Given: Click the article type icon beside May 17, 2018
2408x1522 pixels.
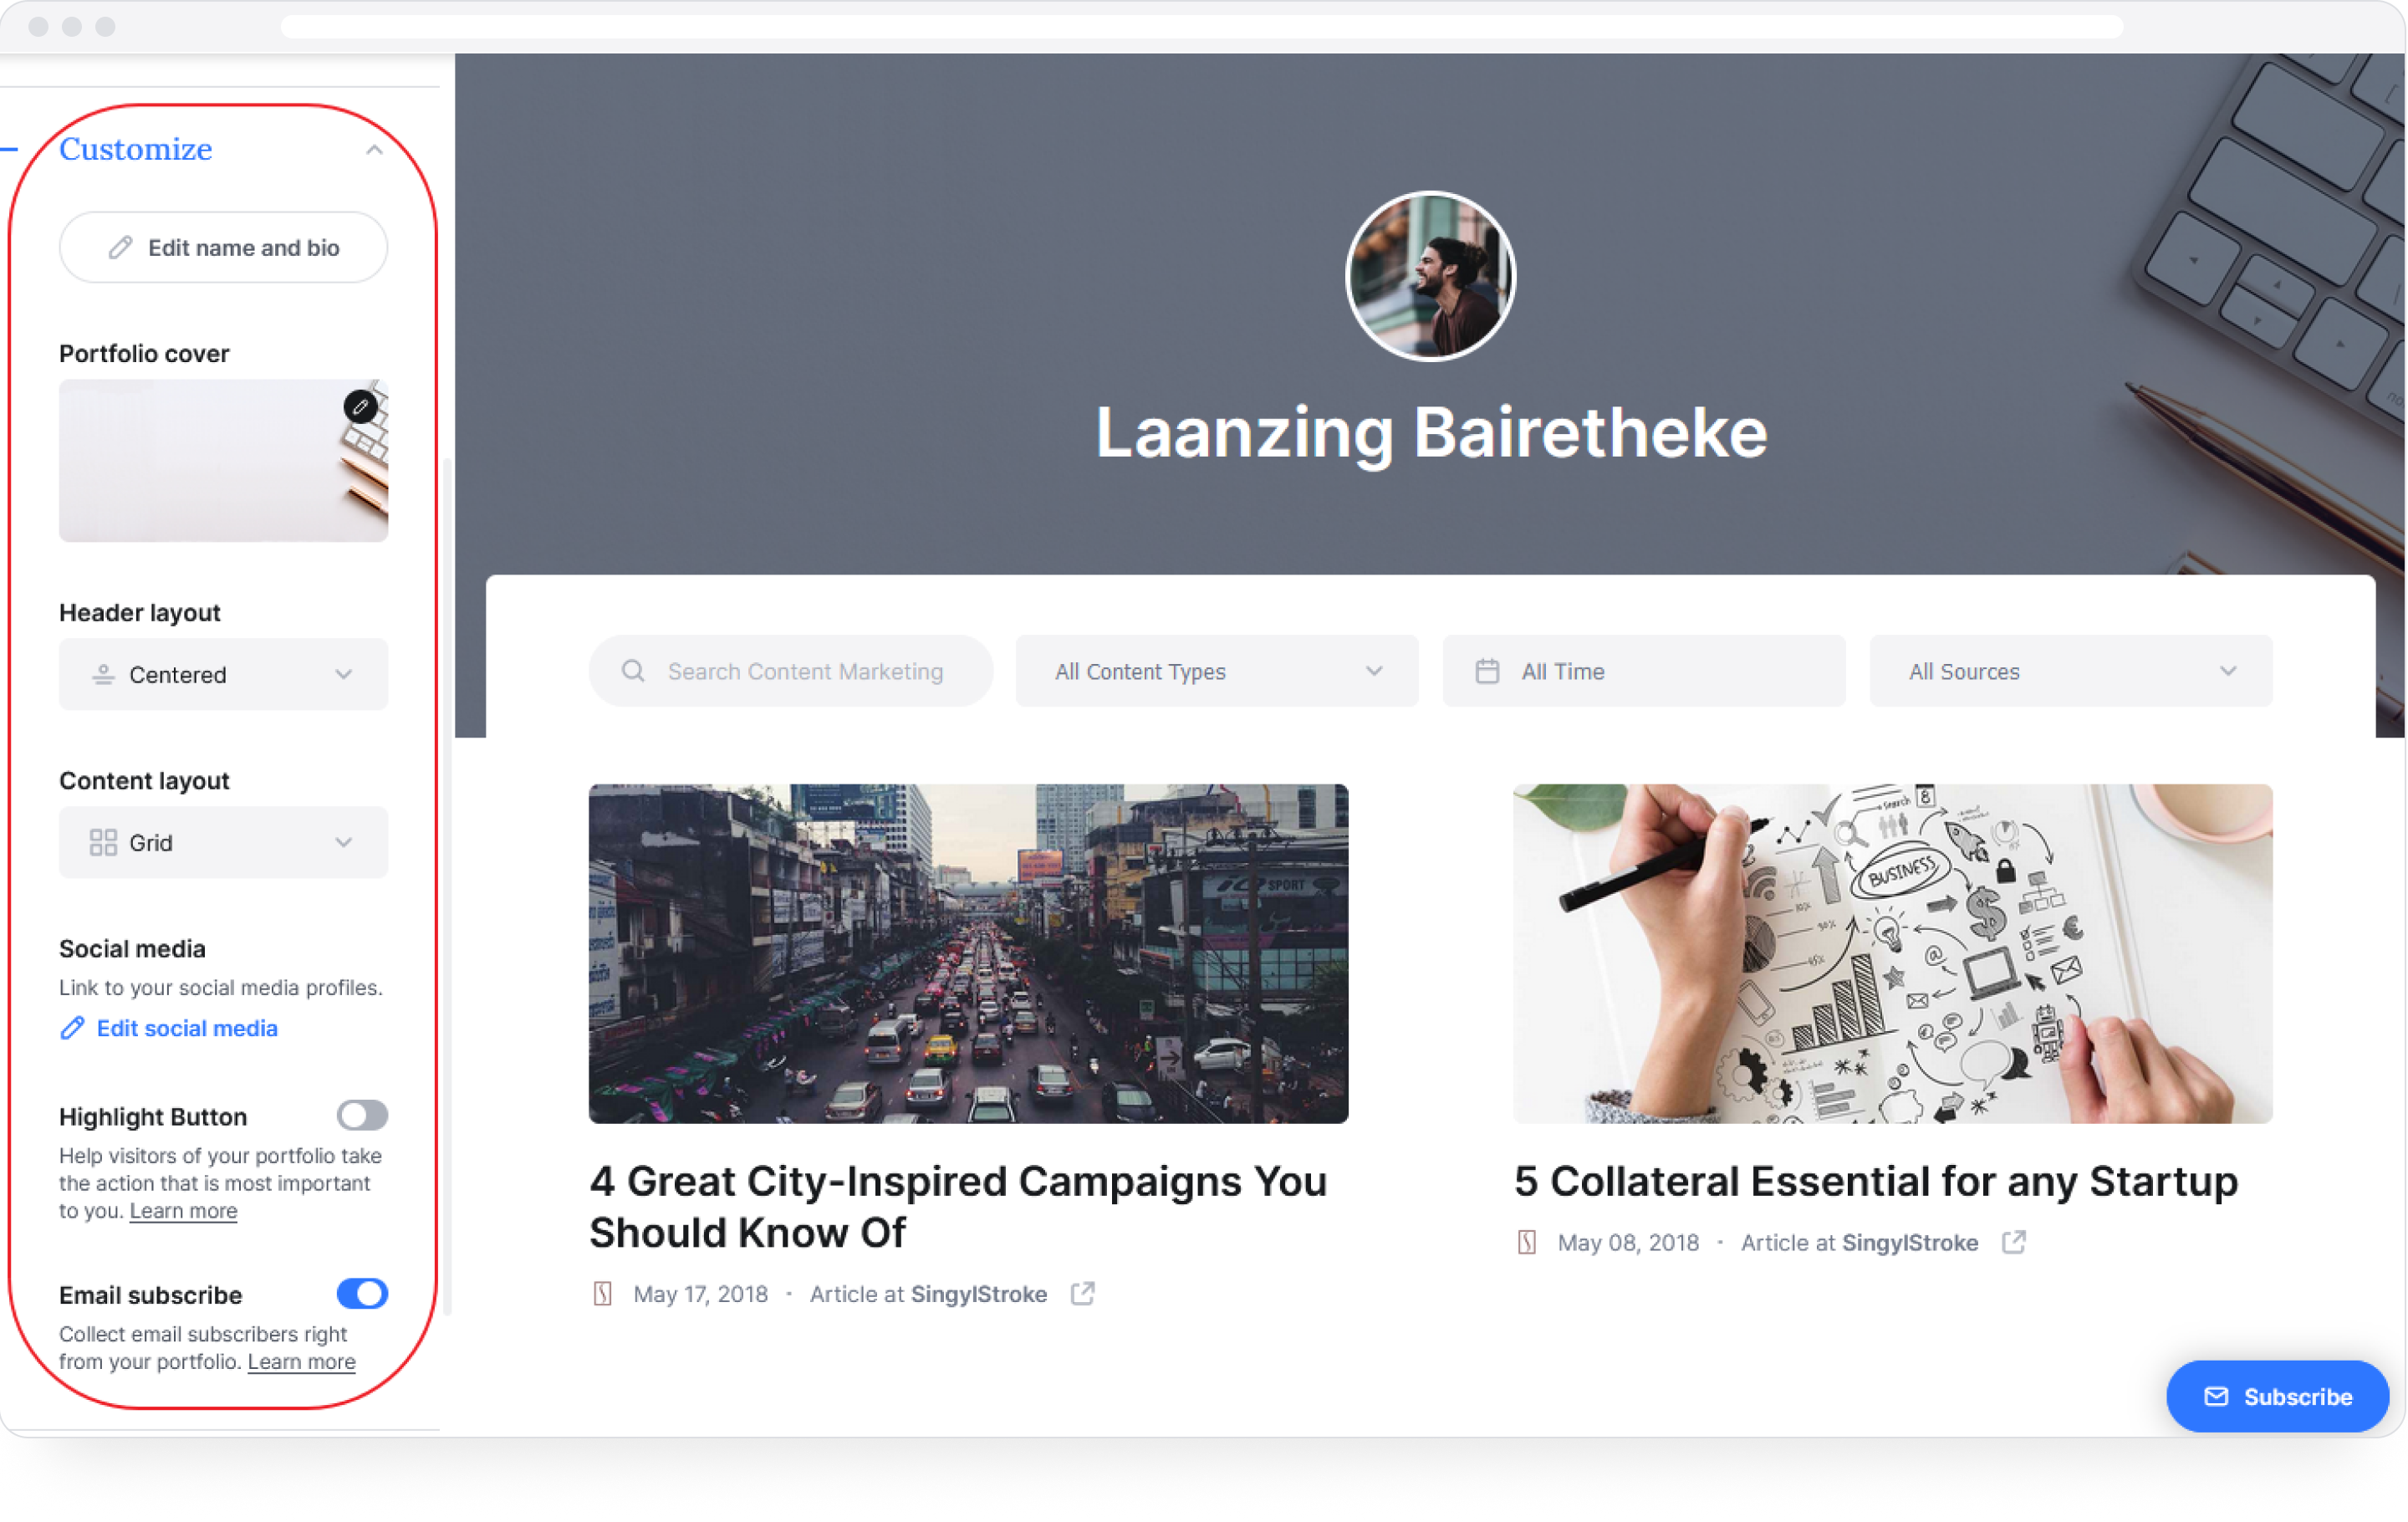Looking at the screenshot, I should coord(602,1294).
